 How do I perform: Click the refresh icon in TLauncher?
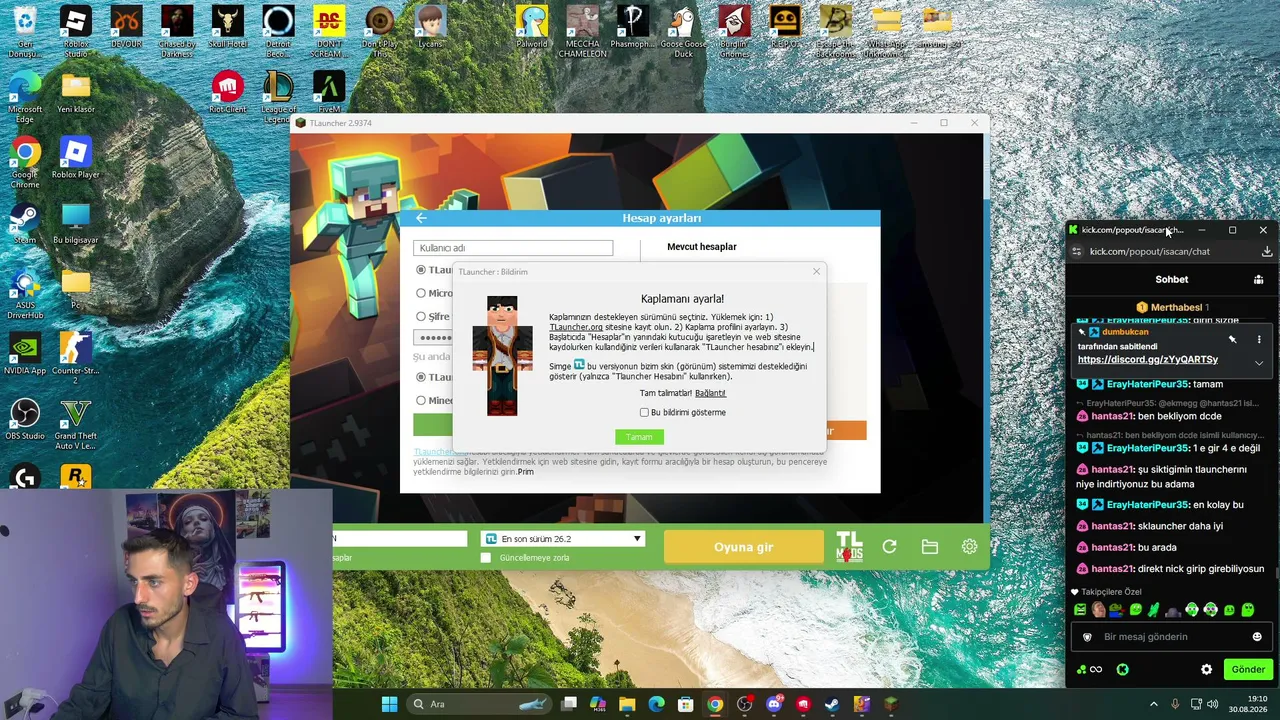click(x=889, y=547)
